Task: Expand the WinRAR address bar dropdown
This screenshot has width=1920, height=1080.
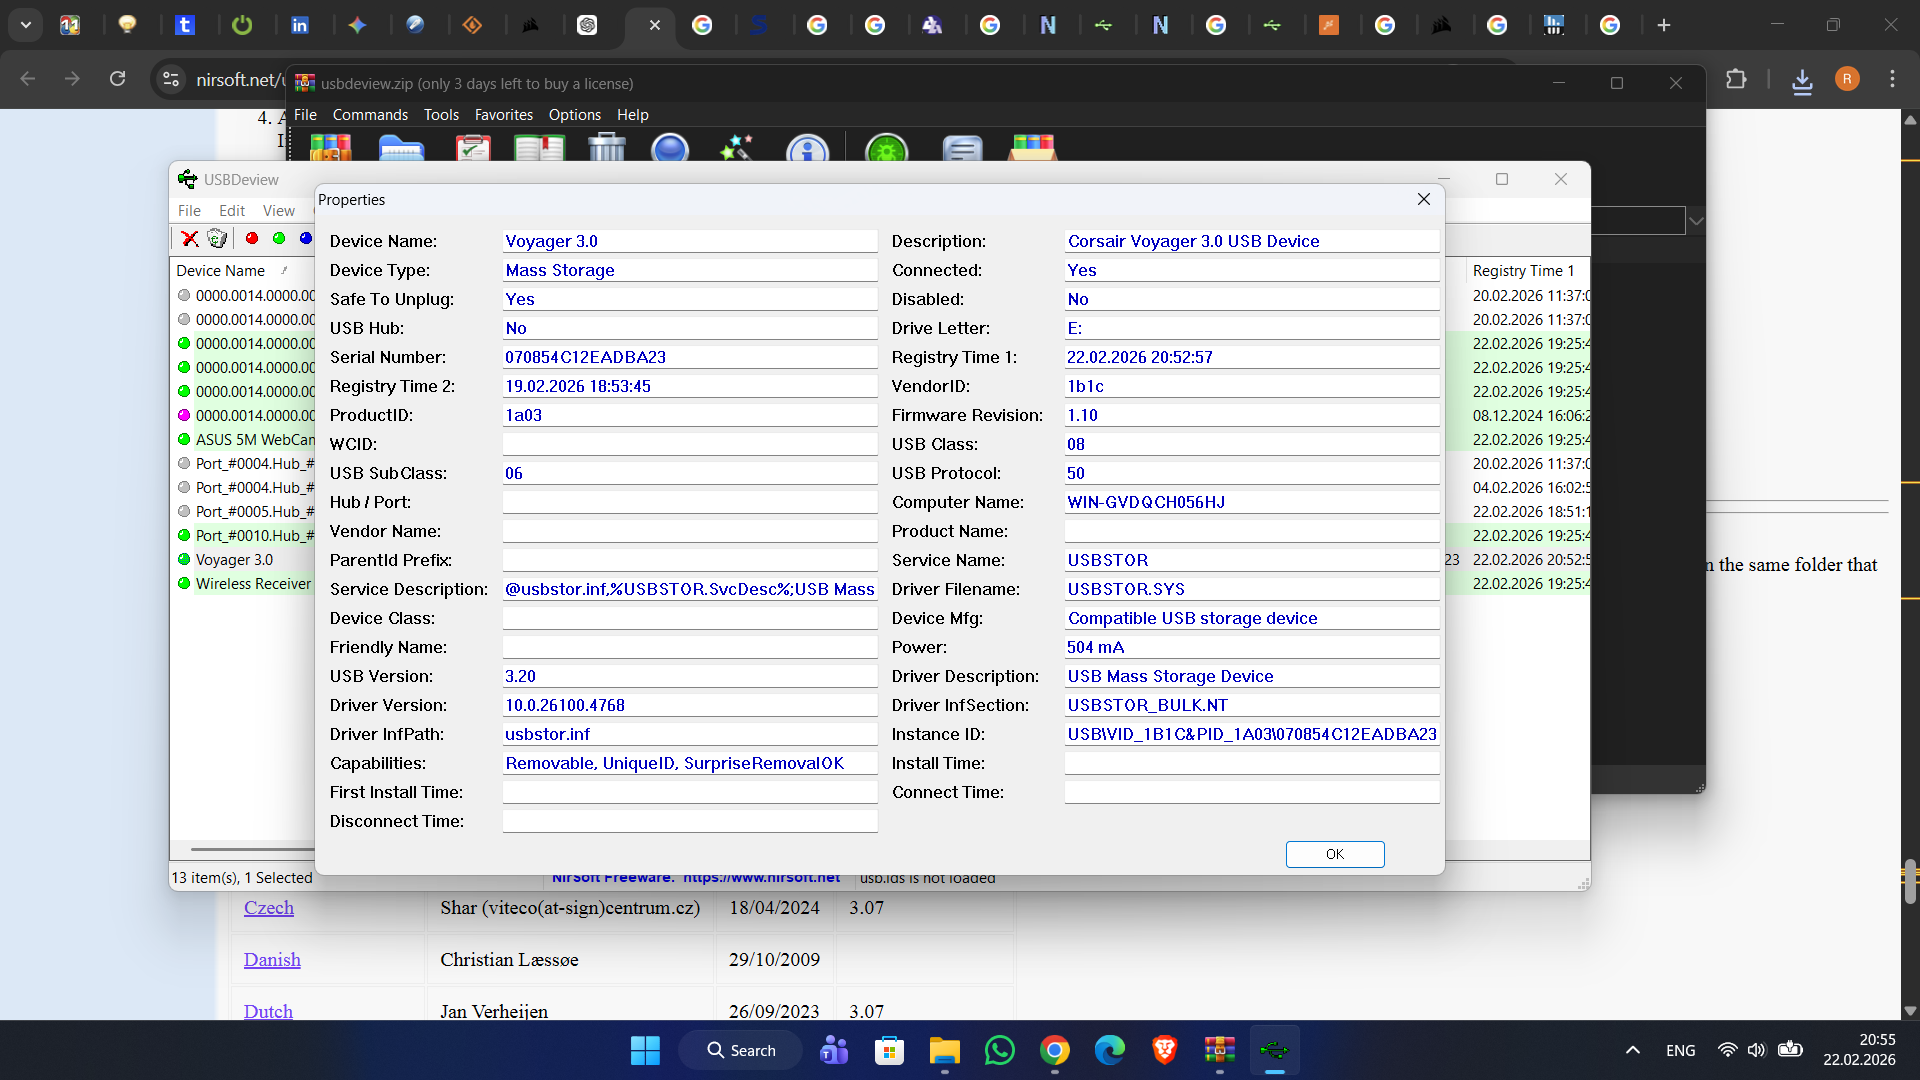Action: tap(1696, 221)
